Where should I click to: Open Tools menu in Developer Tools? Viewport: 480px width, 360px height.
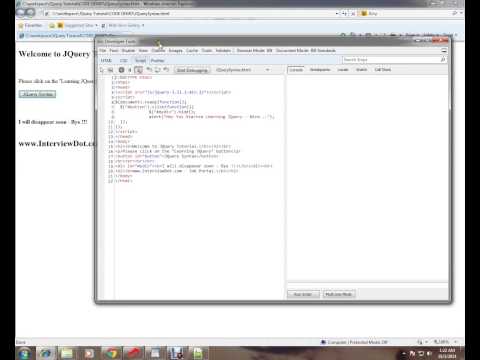207,51
